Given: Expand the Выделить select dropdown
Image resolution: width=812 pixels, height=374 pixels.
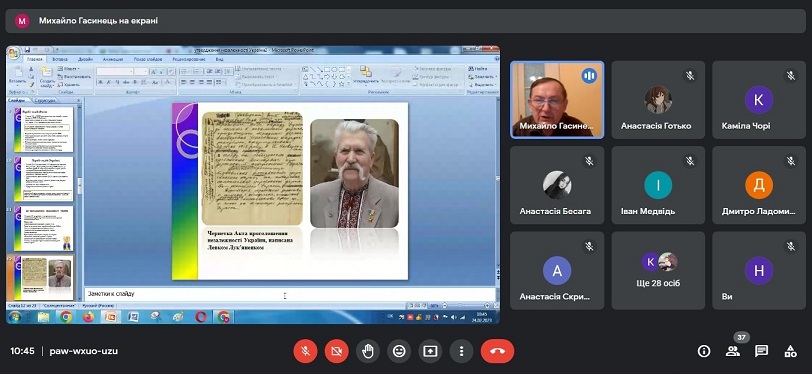Looking at the screenshot, I should [x=482, y=84].
